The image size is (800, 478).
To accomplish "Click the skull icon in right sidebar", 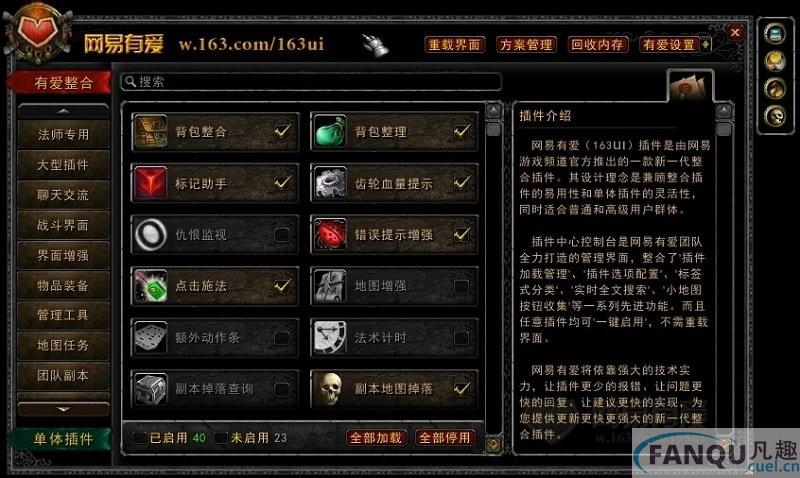I will coord(774,116).
